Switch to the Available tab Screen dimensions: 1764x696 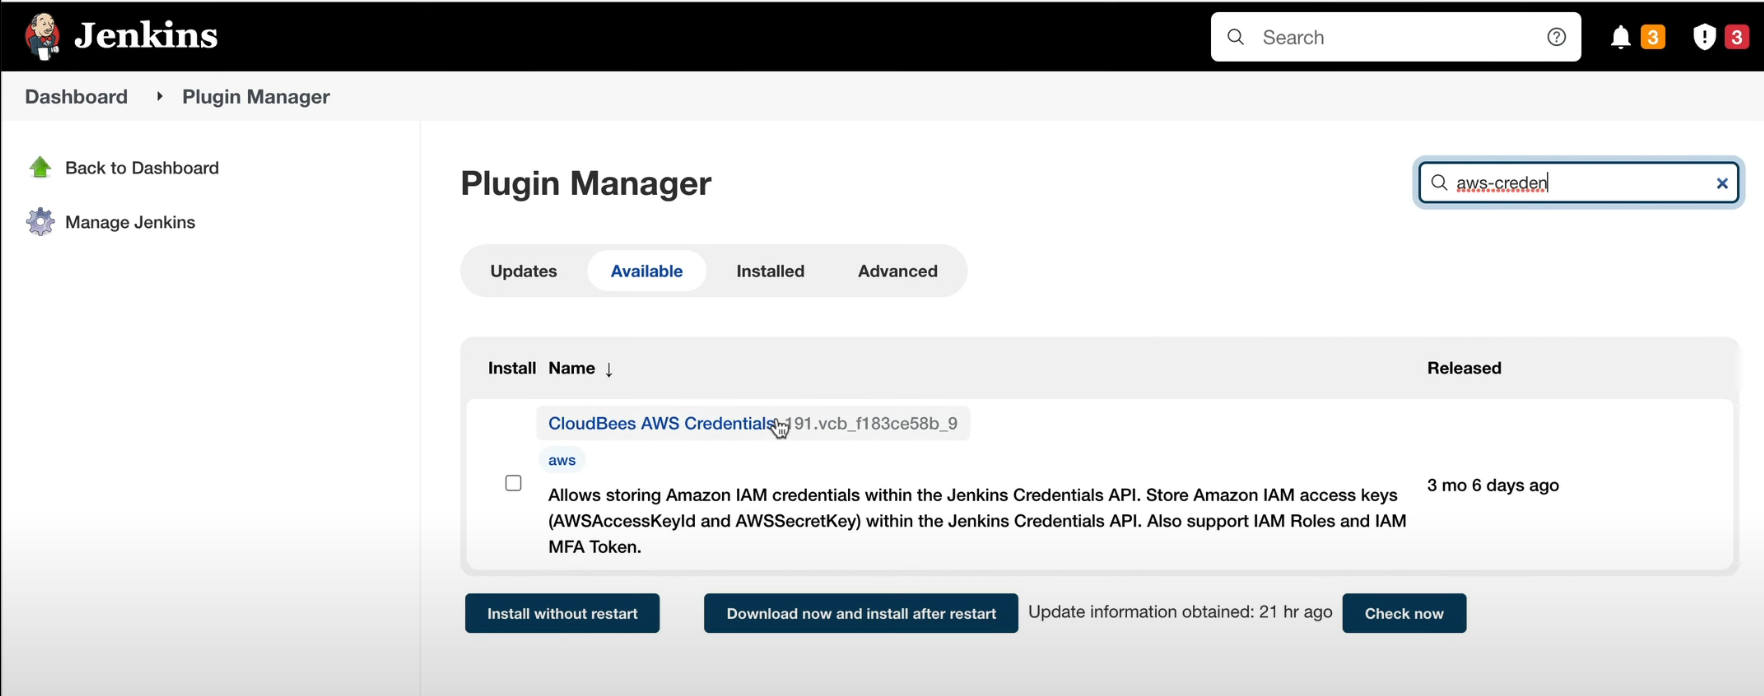(x=647, y=271)
